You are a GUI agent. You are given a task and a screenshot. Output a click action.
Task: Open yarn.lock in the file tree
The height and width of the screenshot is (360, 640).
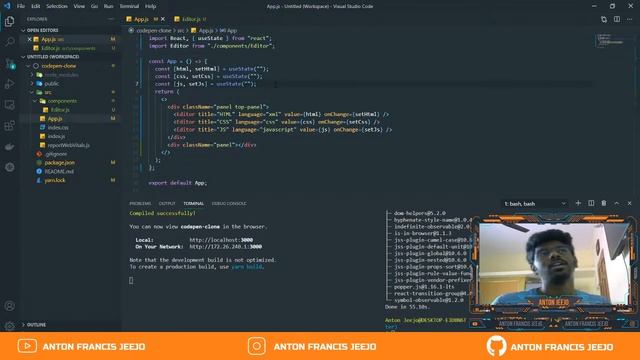coord(55,180)
